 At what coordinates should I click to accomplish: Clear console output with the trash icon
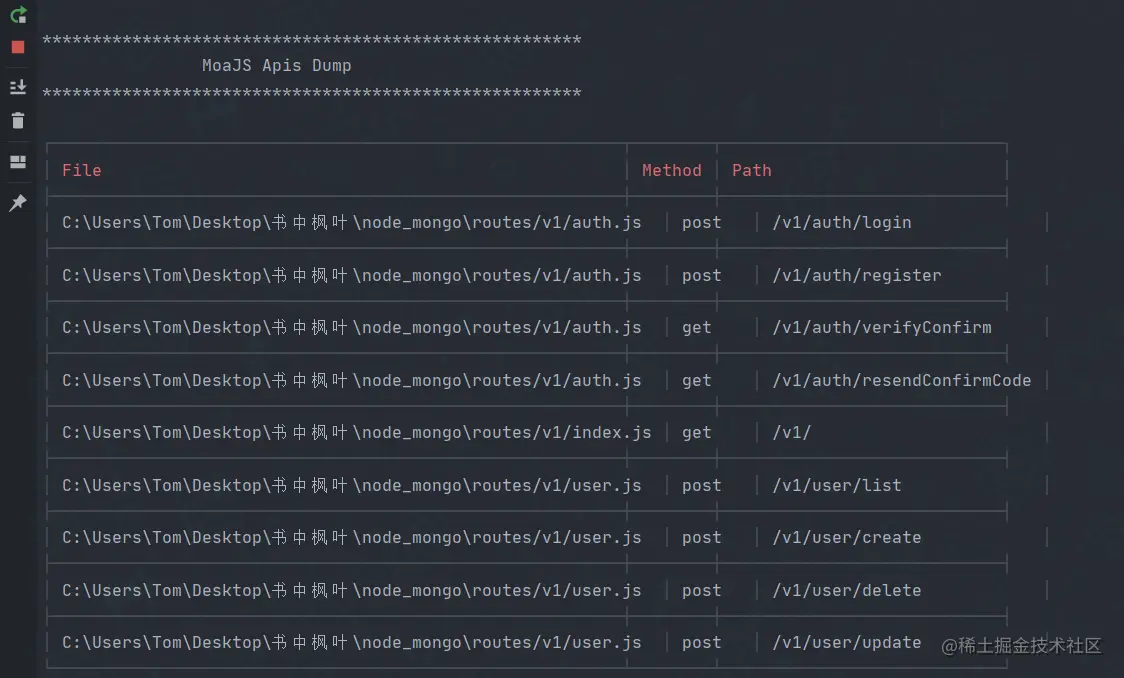coord(18,120)
